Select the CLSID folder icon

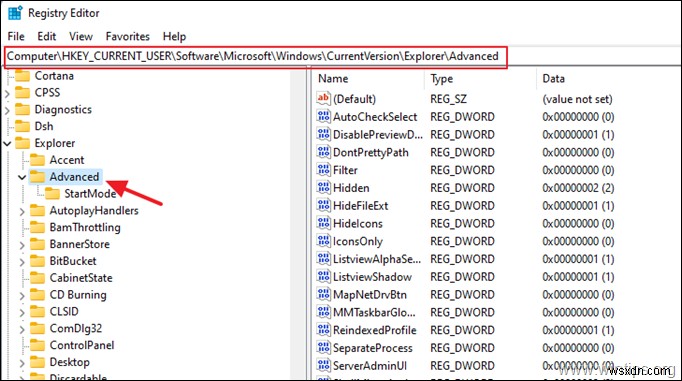coord(37,311)
